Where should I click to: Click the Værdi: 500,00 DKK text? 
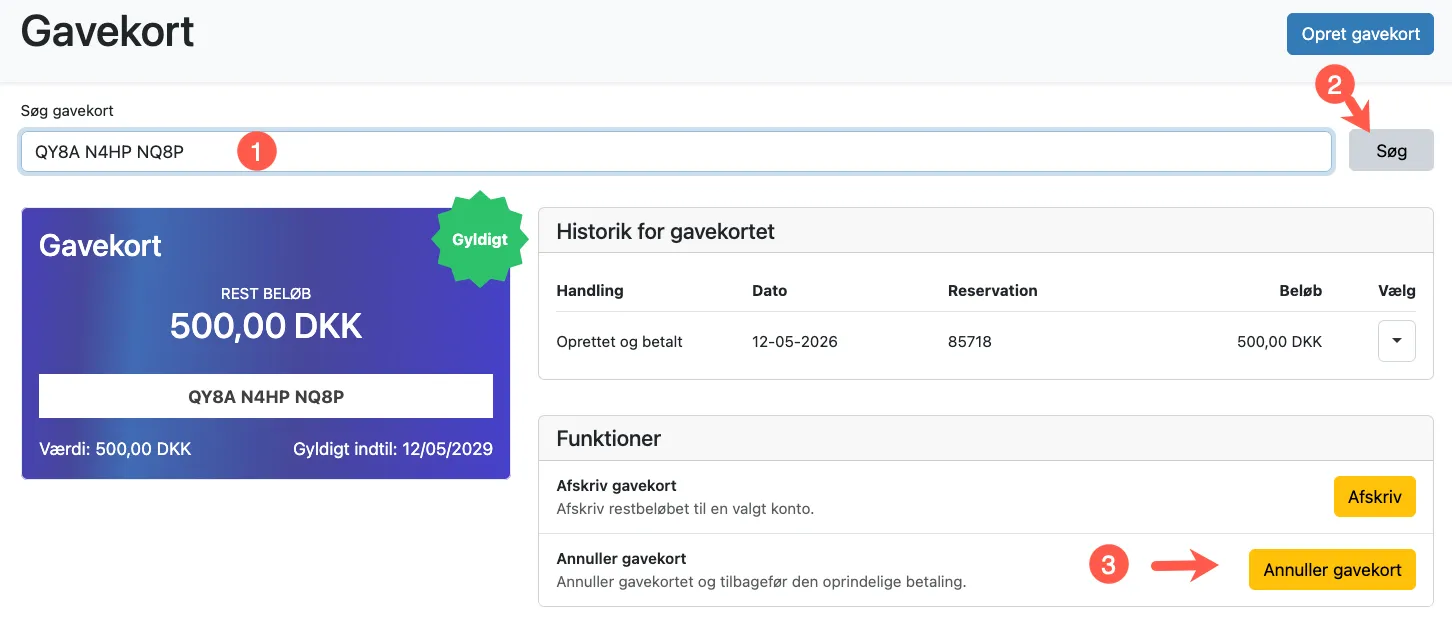(115, 449)
